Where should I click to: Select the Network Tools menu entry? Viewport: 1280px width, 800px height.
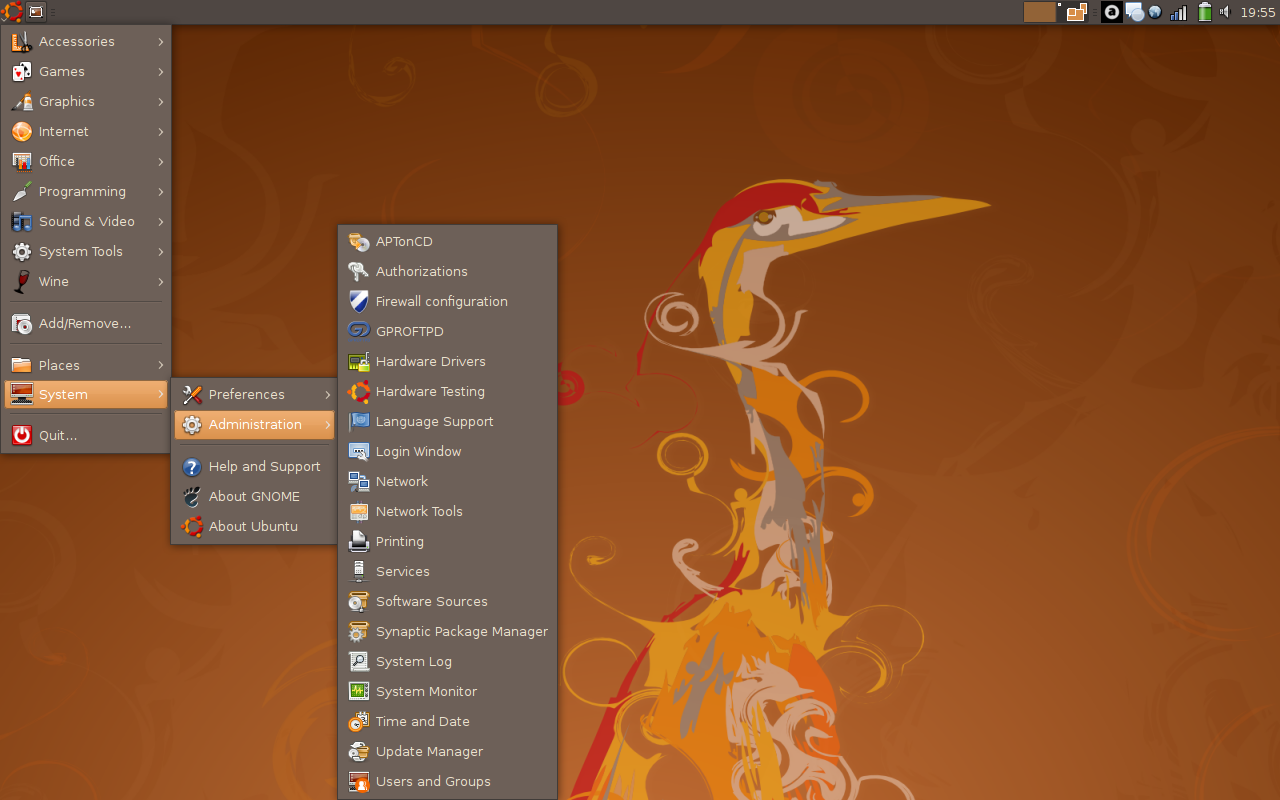click(419, 511)
